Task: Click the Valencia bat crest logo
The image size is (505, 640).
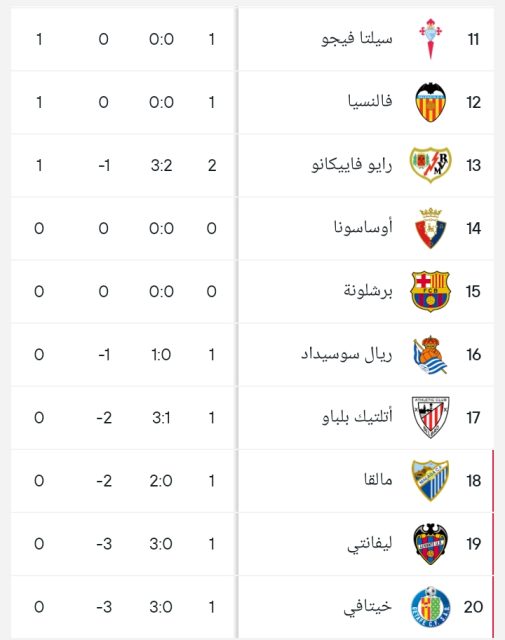Action: tap(430, 102)
